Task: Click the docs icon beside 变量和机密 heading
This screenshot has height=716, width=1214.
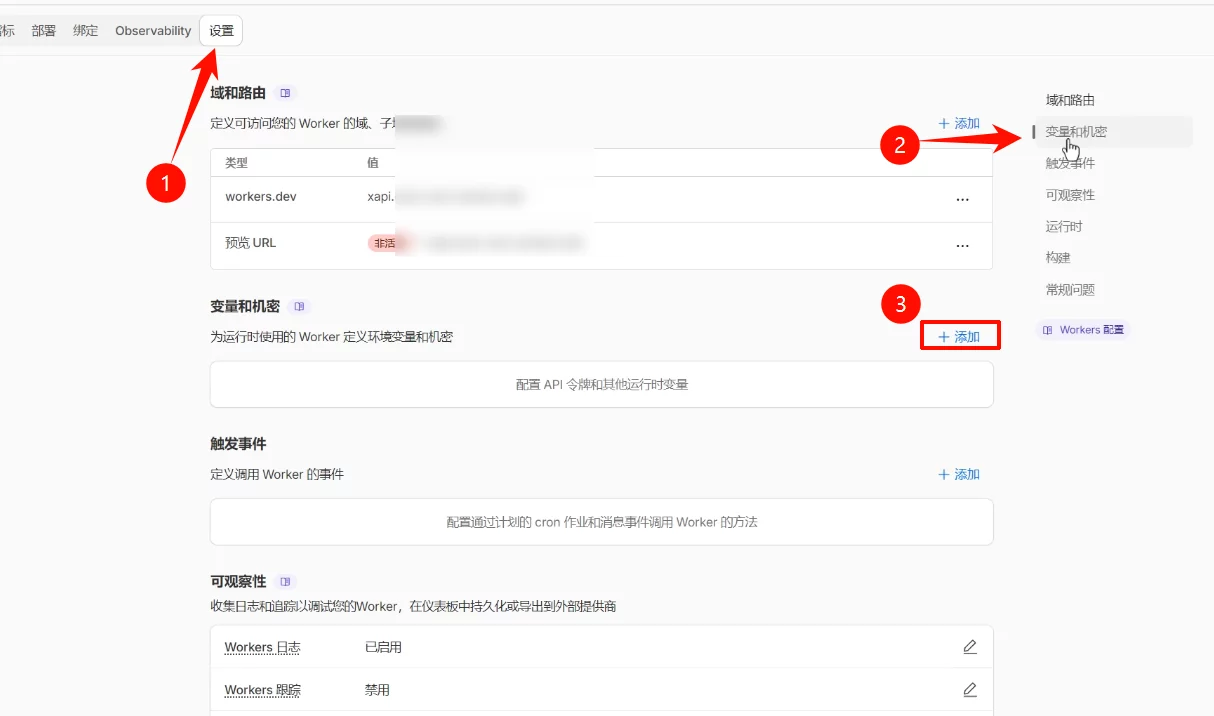Action: click(299, 306)
